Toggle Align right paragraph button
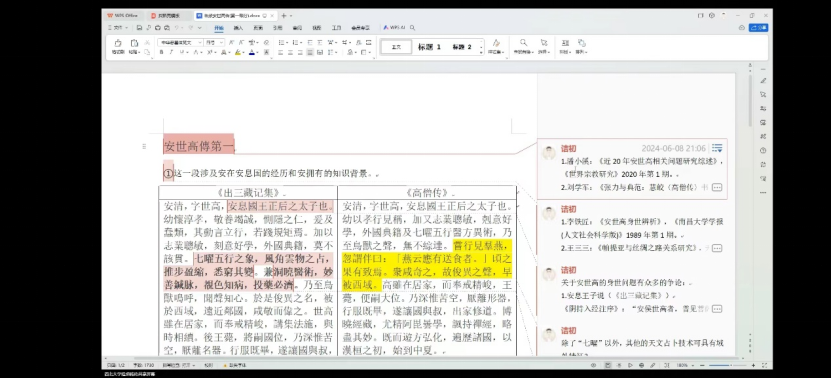The height and width of the screenshot is (378, 831). pos(300,52)
